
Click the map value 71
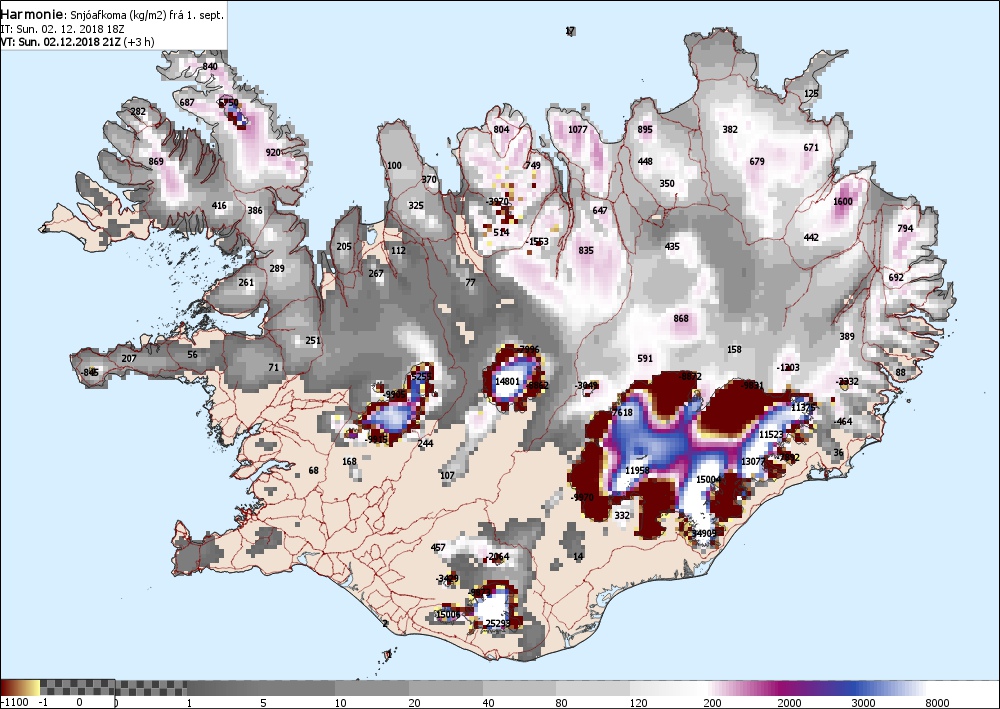[x=274, y=367]
